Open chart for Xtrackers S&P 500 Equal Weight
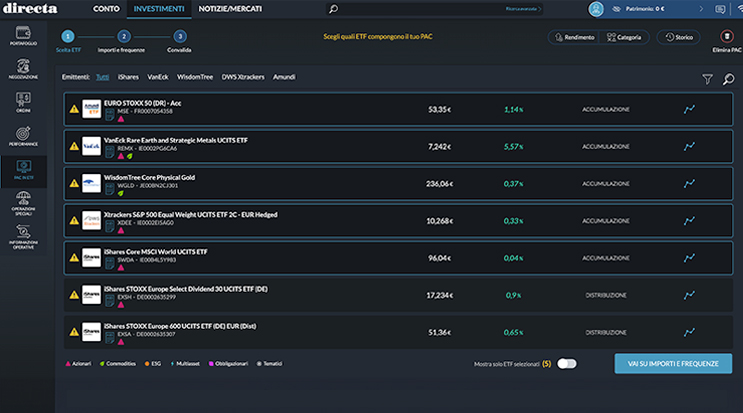This screenshot has height=413, width=743. 689,221
